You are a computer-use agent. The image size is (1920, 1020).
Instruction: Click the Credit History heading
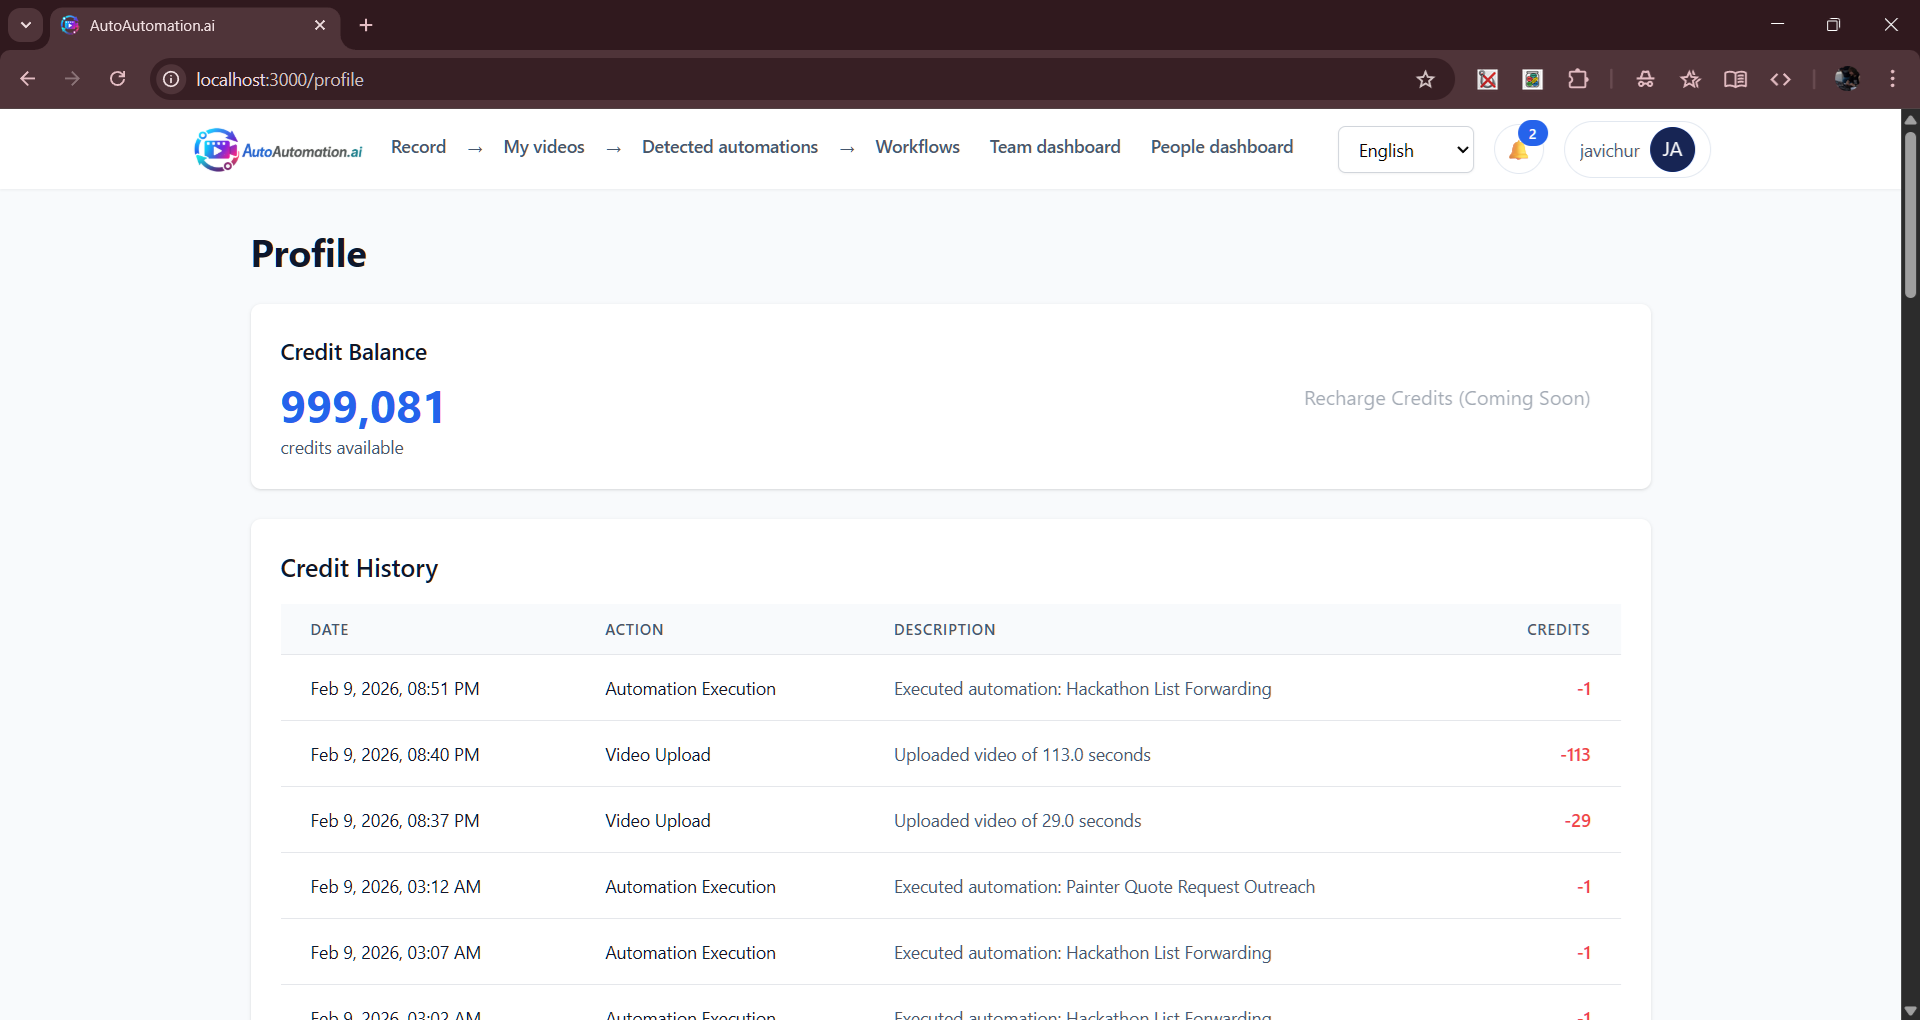tap(359, 568)
